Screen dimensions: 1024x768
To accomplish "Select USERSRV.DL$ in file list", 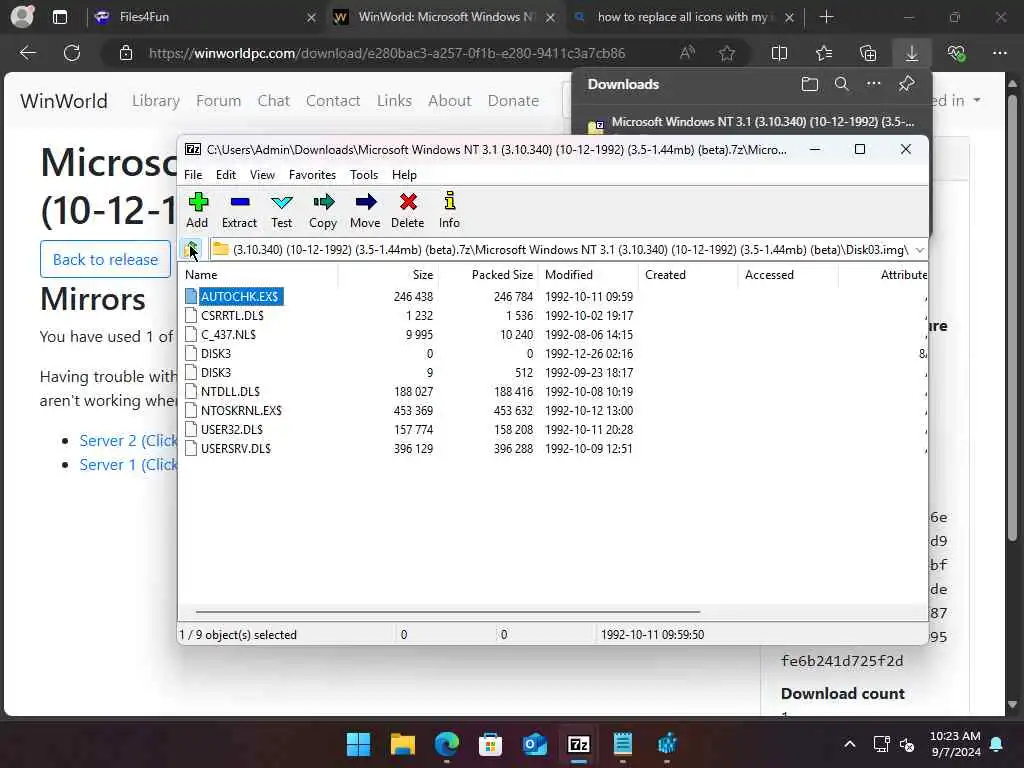I will pos(235,449).
